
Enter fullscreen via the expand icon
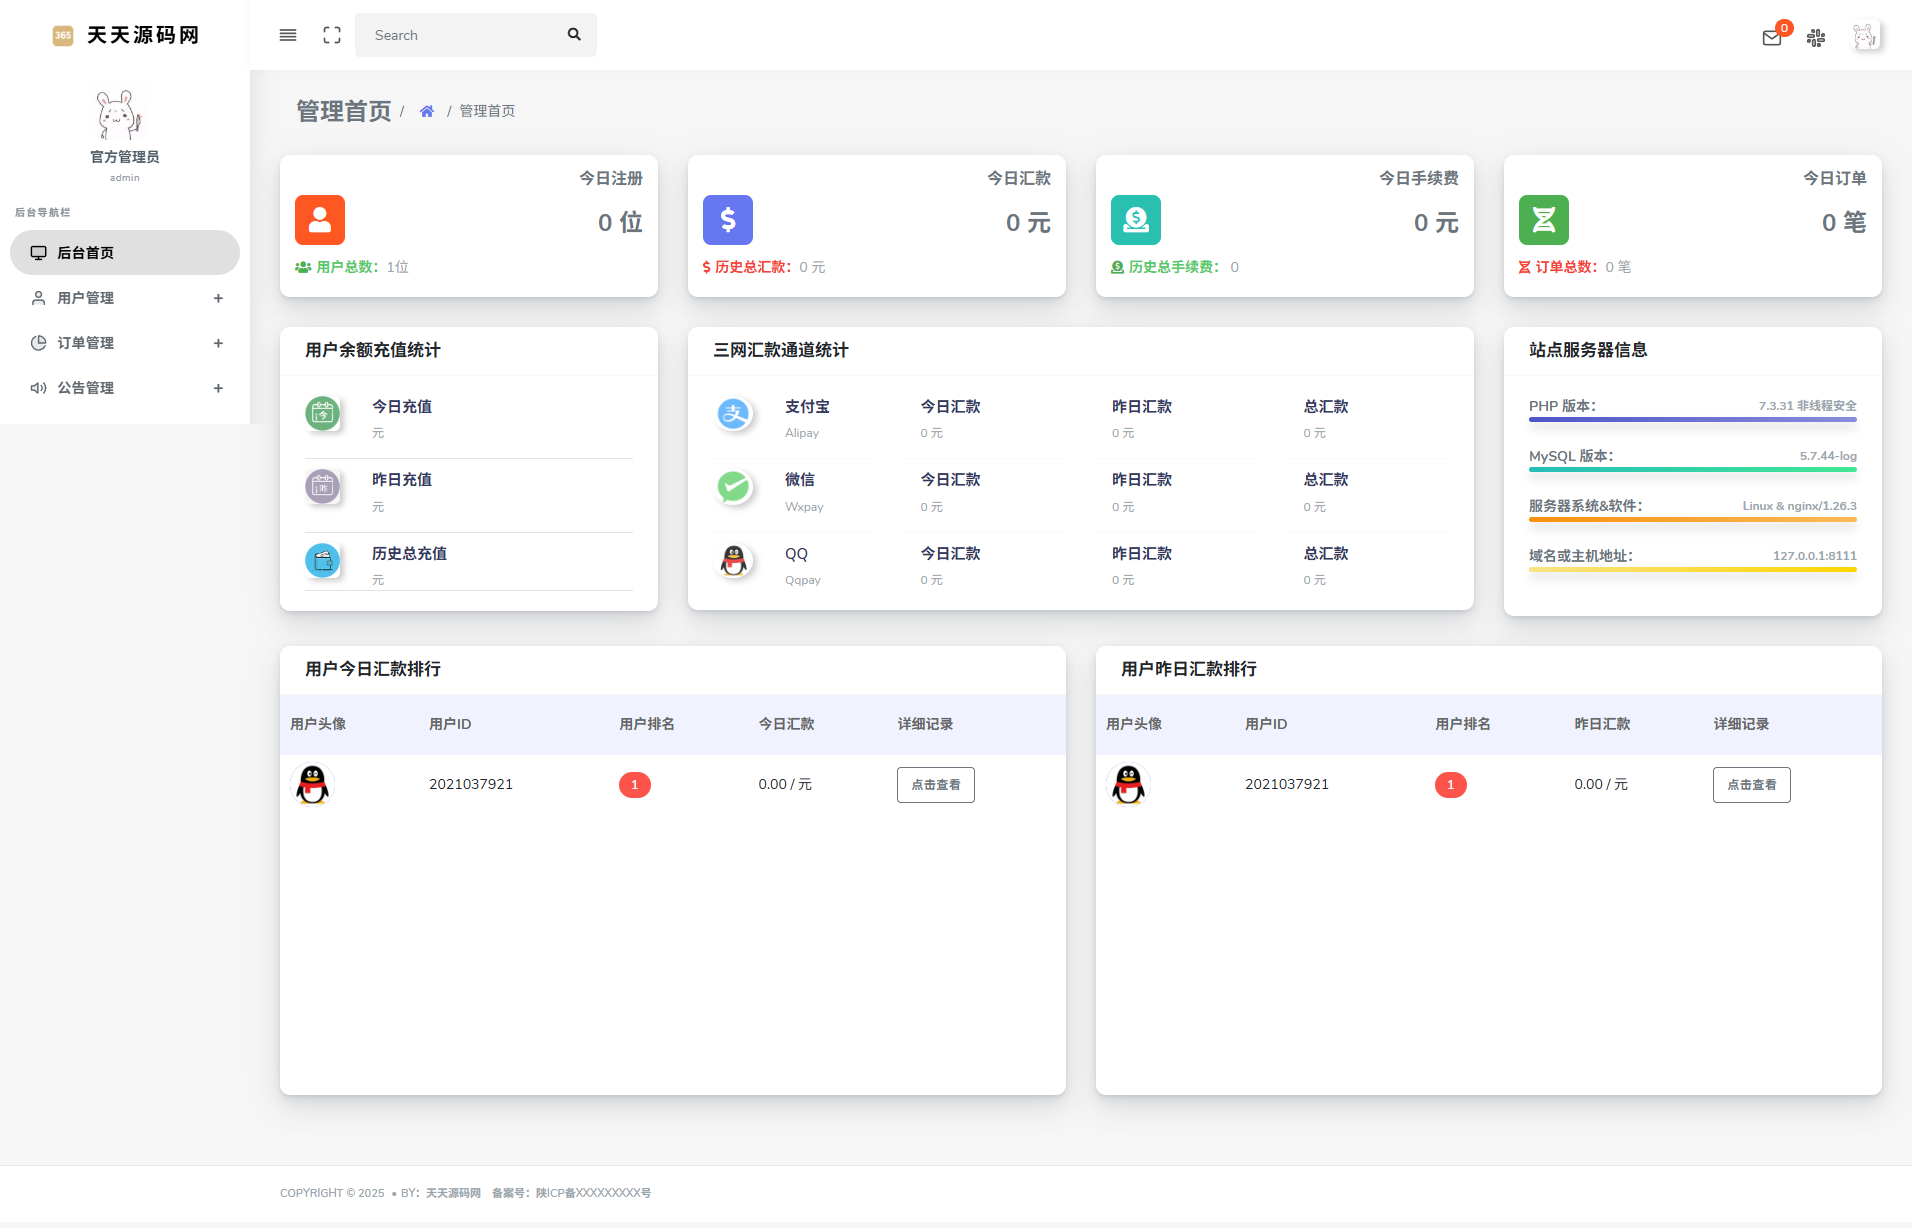point(332,34)
